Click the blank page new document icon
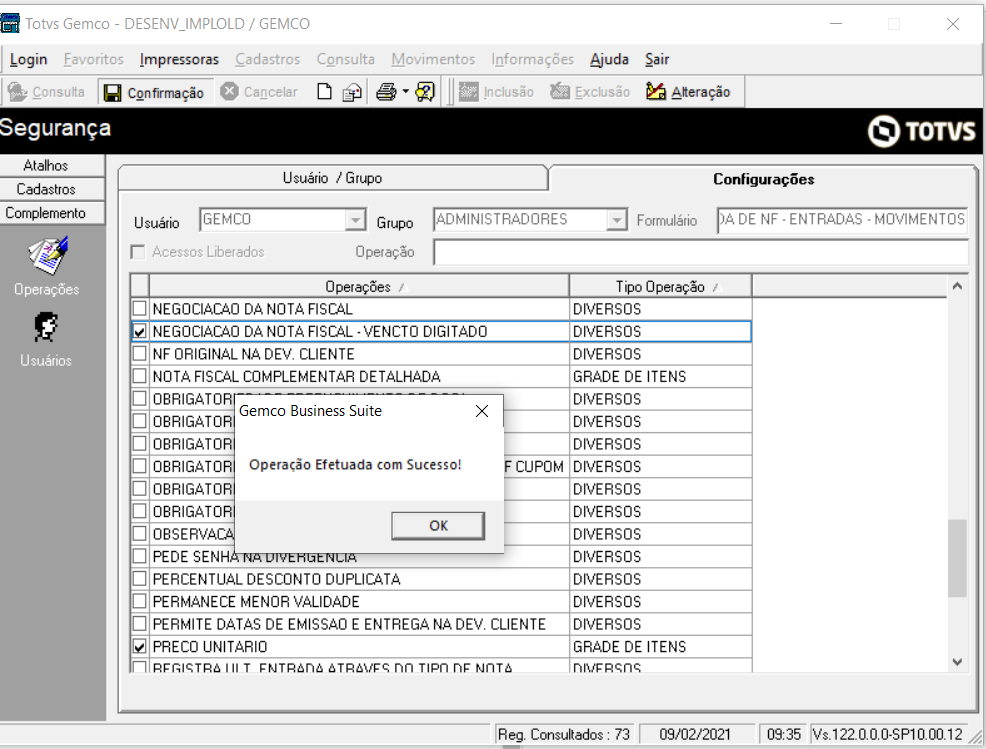This screenshot has width=986, height=749. tap(324, 92)
